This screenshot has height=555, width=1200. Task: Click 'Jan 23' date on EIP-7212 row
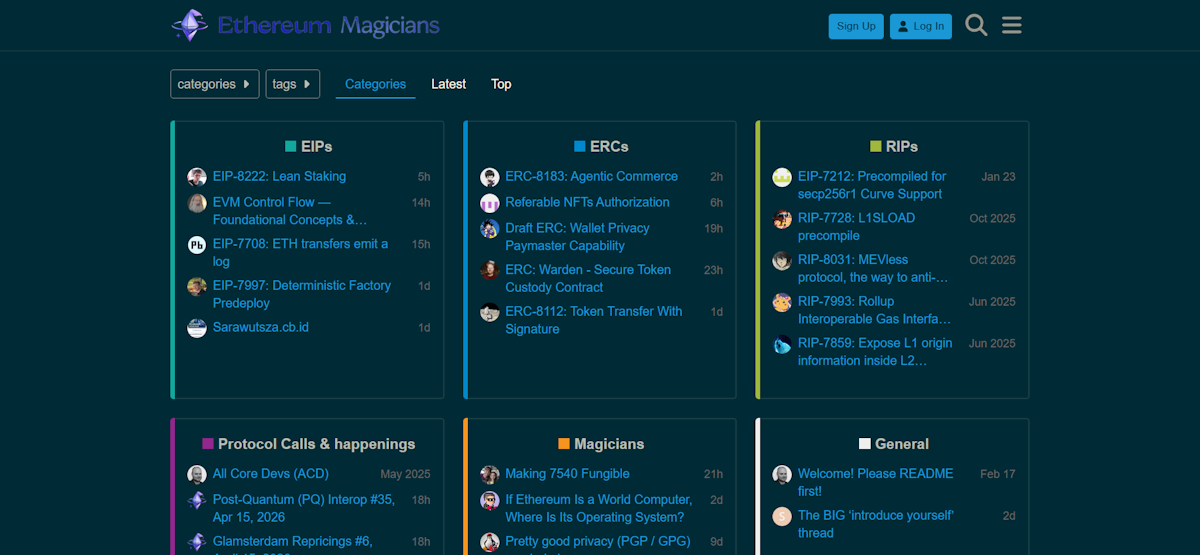tap(998, 177)
